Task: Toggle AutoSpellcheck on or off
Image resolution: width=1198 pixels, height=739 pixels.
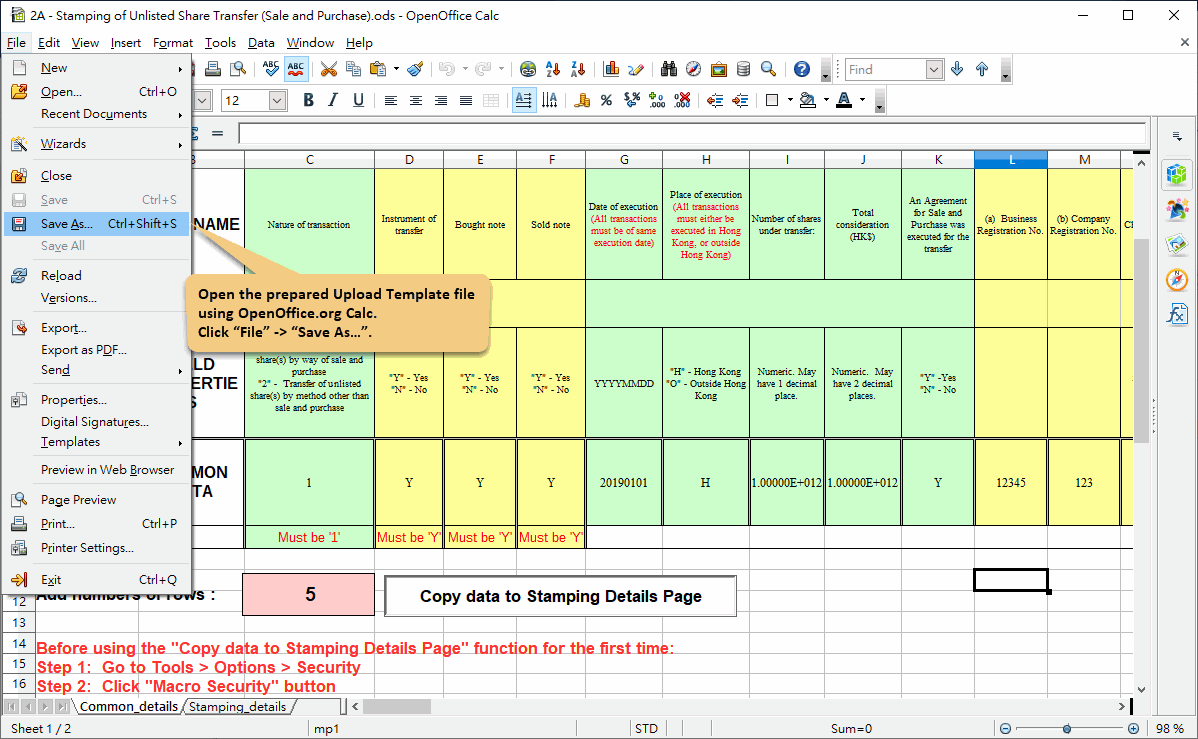Action: click(296, 70)
